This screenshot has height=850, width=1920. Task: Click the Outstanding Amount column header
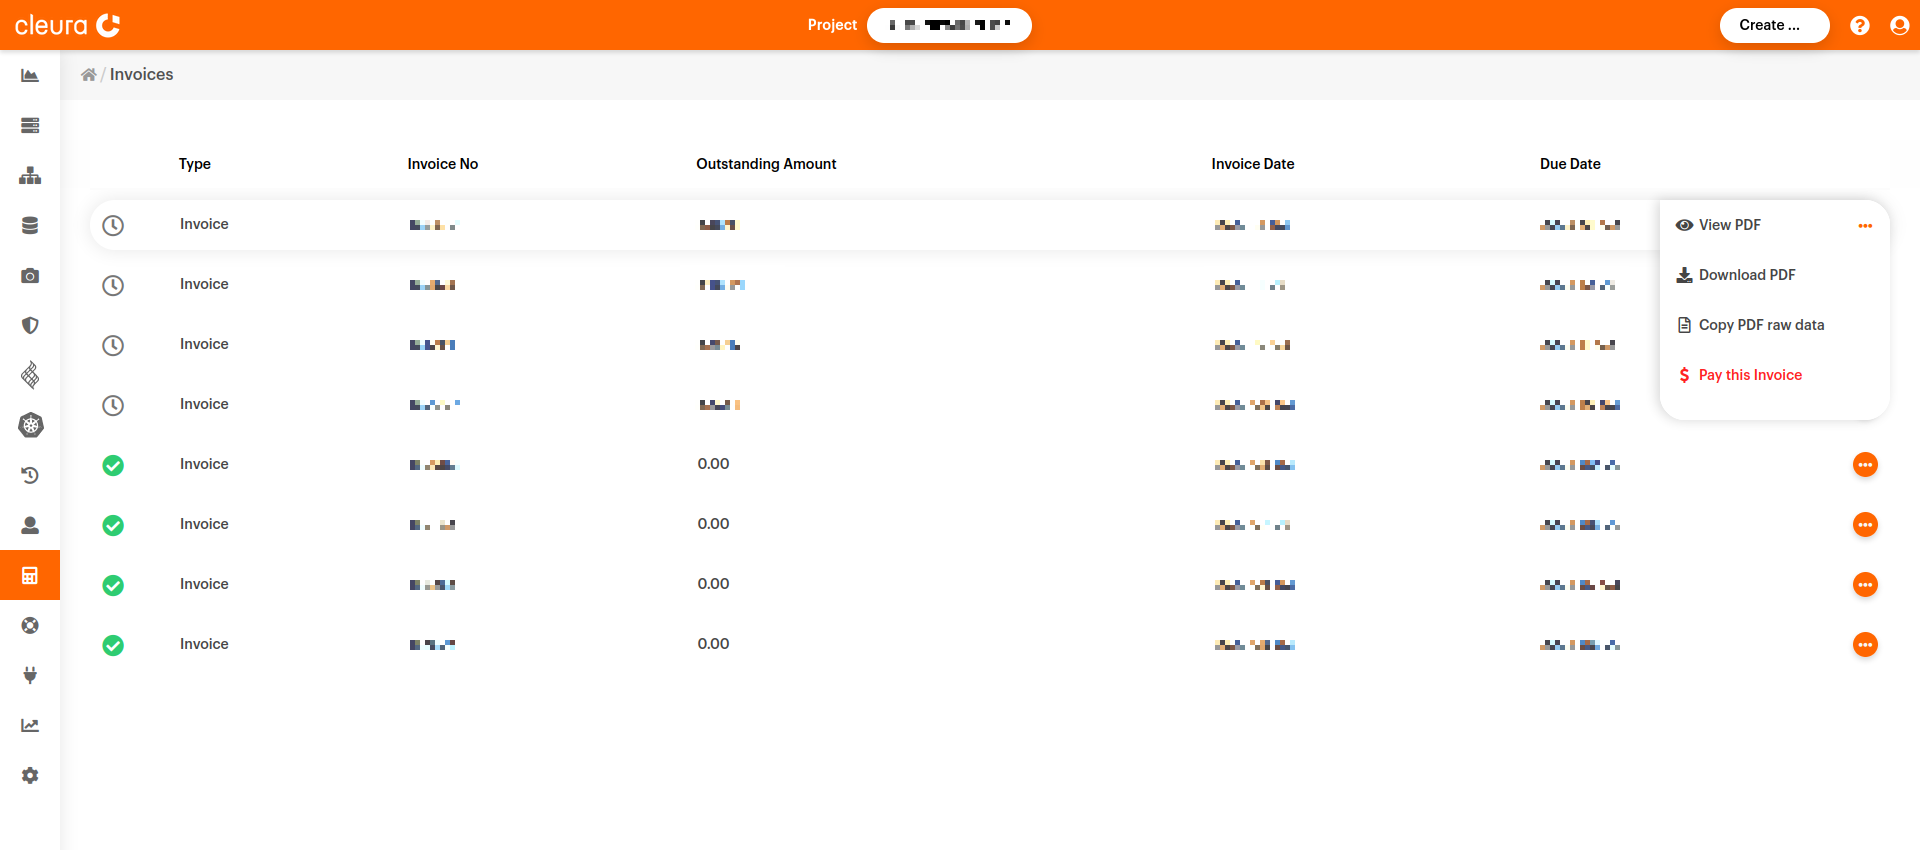(766, 164)
